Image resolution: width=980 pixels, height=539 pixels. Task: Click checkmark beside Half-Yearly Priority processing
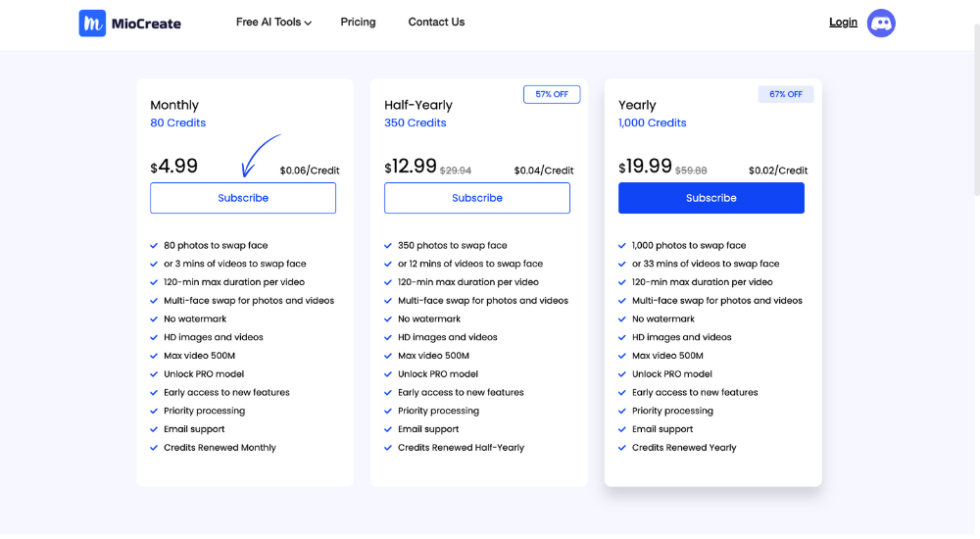coord(388,411)
